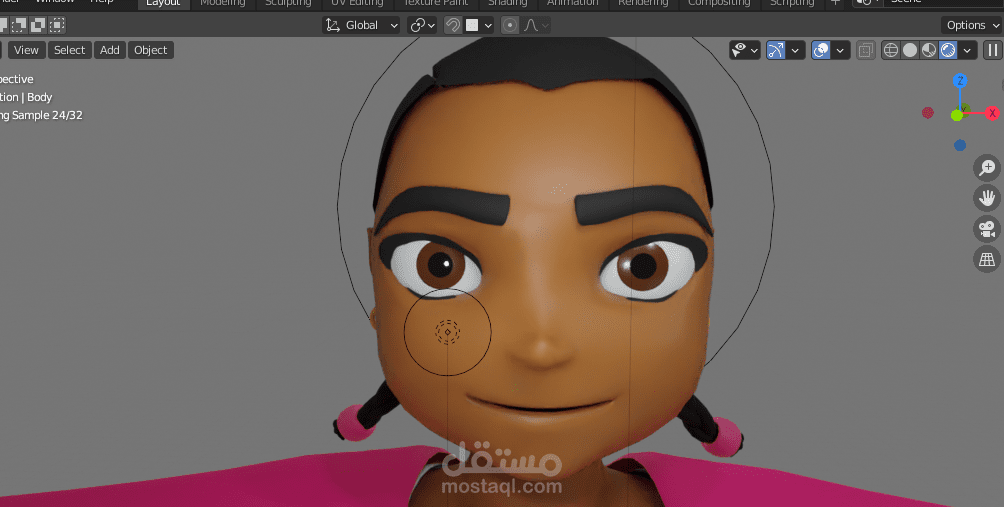
Task: Expand overlays settings dropdown arrow
Action: (840, 50)
